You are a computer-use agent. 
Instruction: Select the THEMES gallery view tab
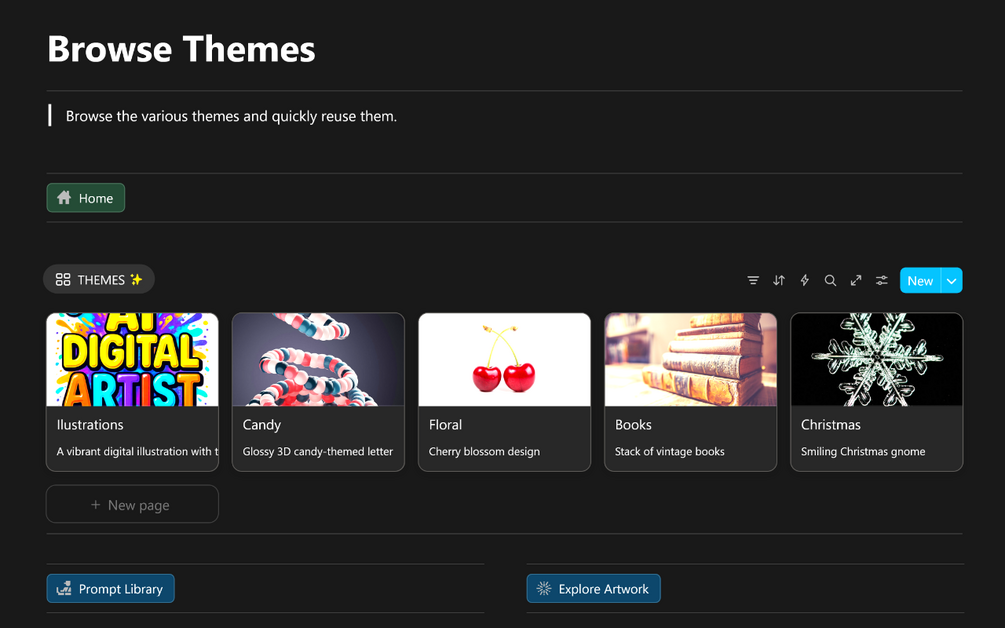(x=99, y=279)
